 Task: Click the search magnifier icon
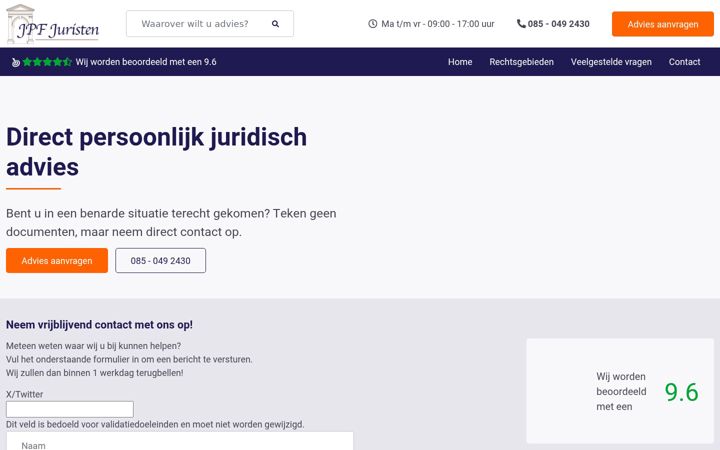pyautogui.click(x=275, y=24)
